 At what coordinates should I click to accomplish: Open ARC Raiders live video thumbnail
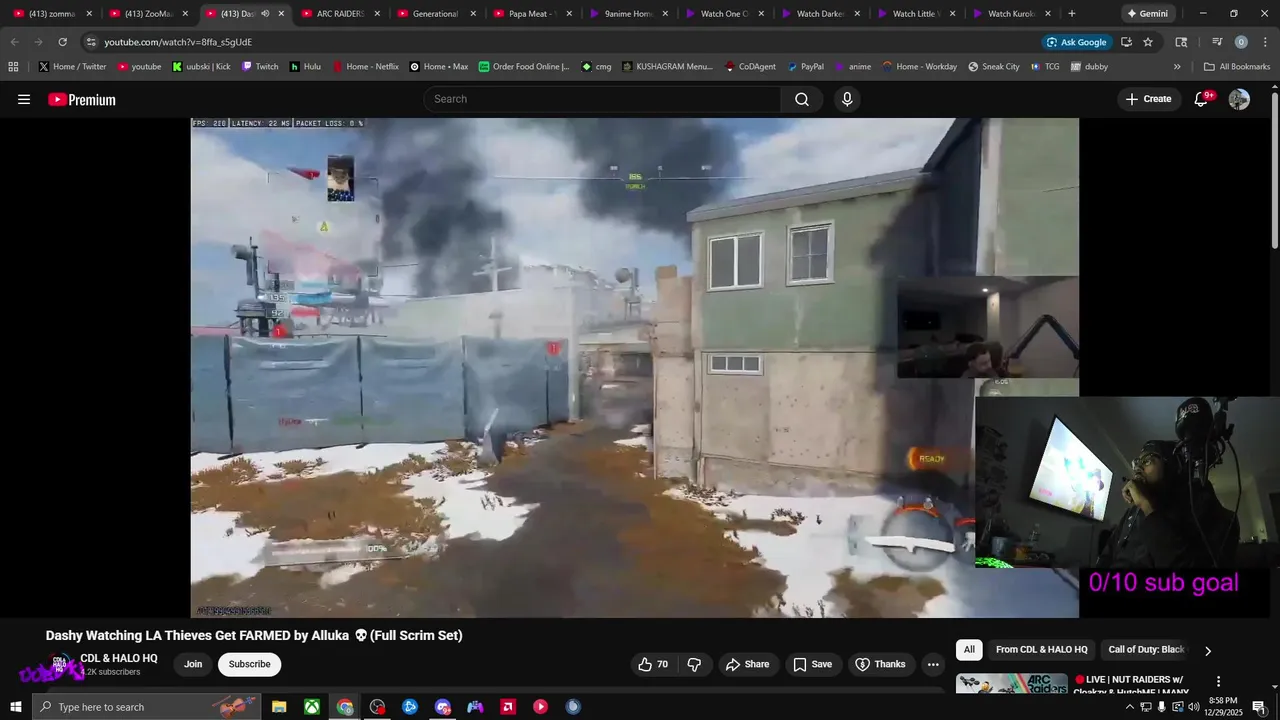click(1011, 683)
